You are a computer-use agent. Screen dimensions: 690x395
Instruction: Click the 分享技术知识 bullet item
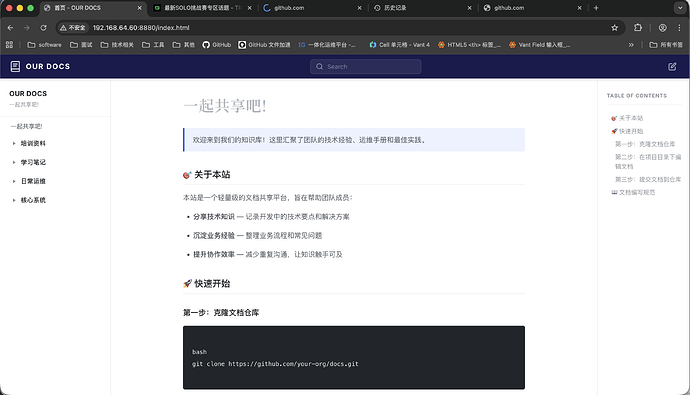click(271, 216)
